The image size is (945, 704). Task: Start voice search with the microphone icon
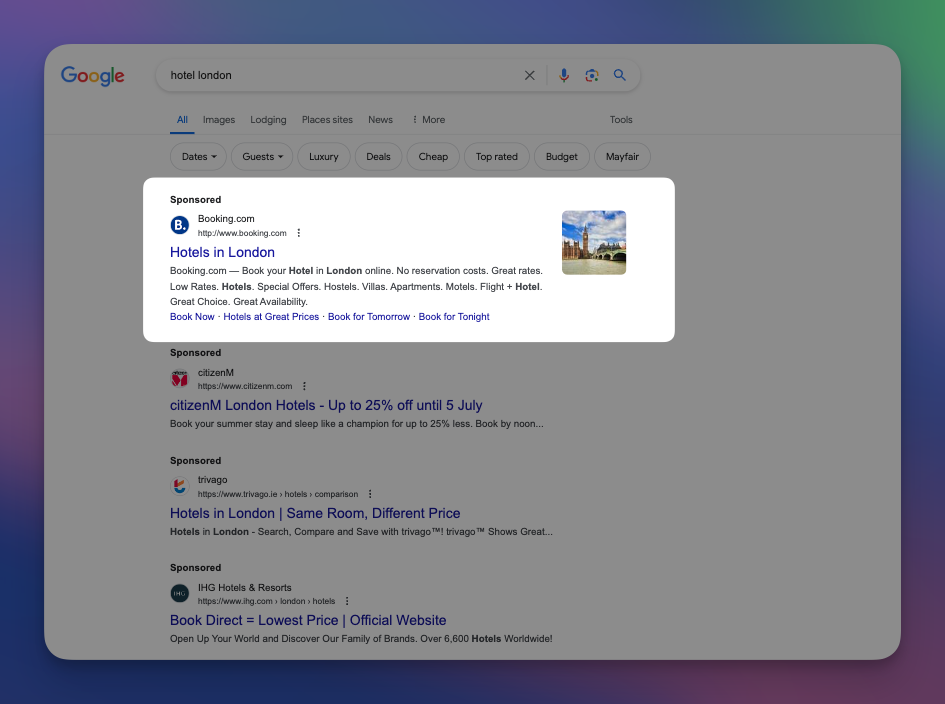point(564,75)
